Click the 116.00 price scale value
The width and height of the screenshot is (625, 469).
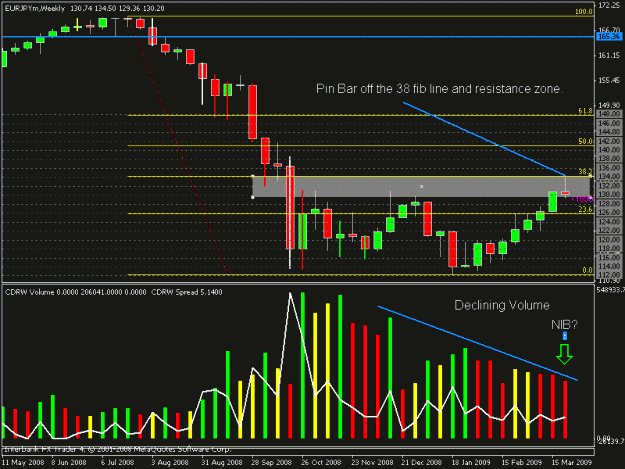pyautogui.click(x=609, y=257)
